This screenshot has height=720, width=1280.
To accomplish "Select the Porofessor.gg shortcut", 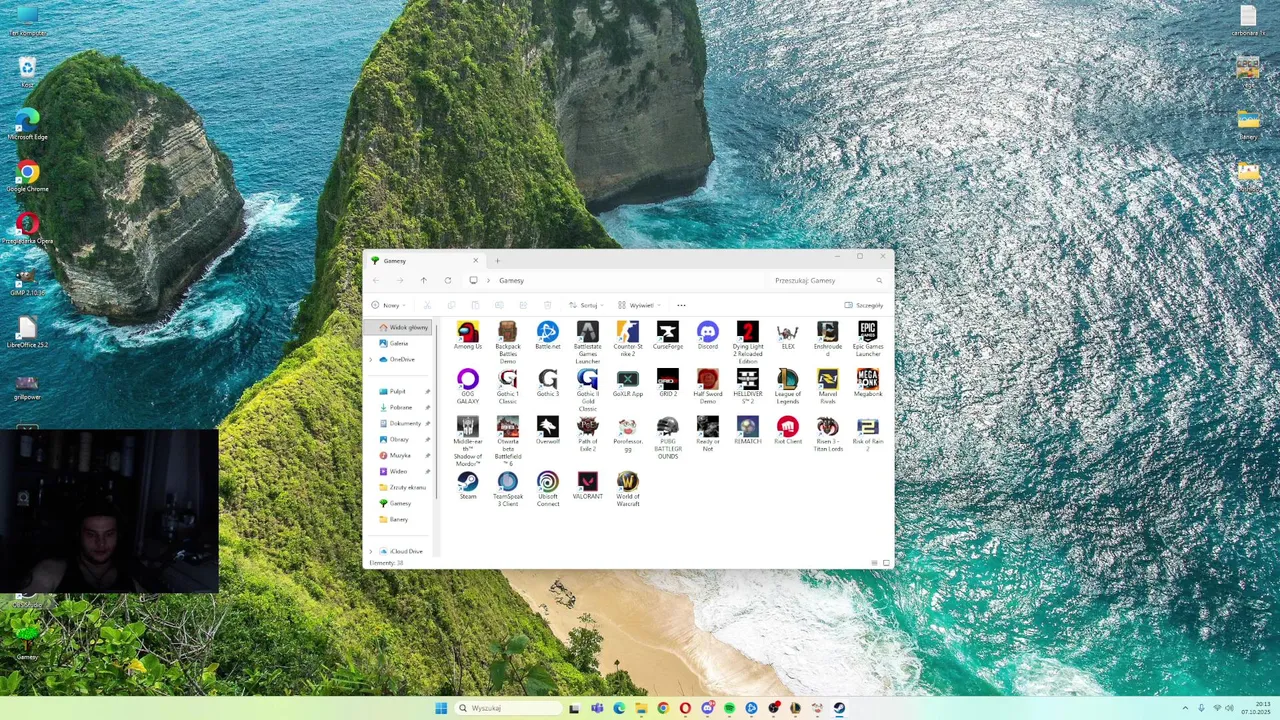I will 628,434.
